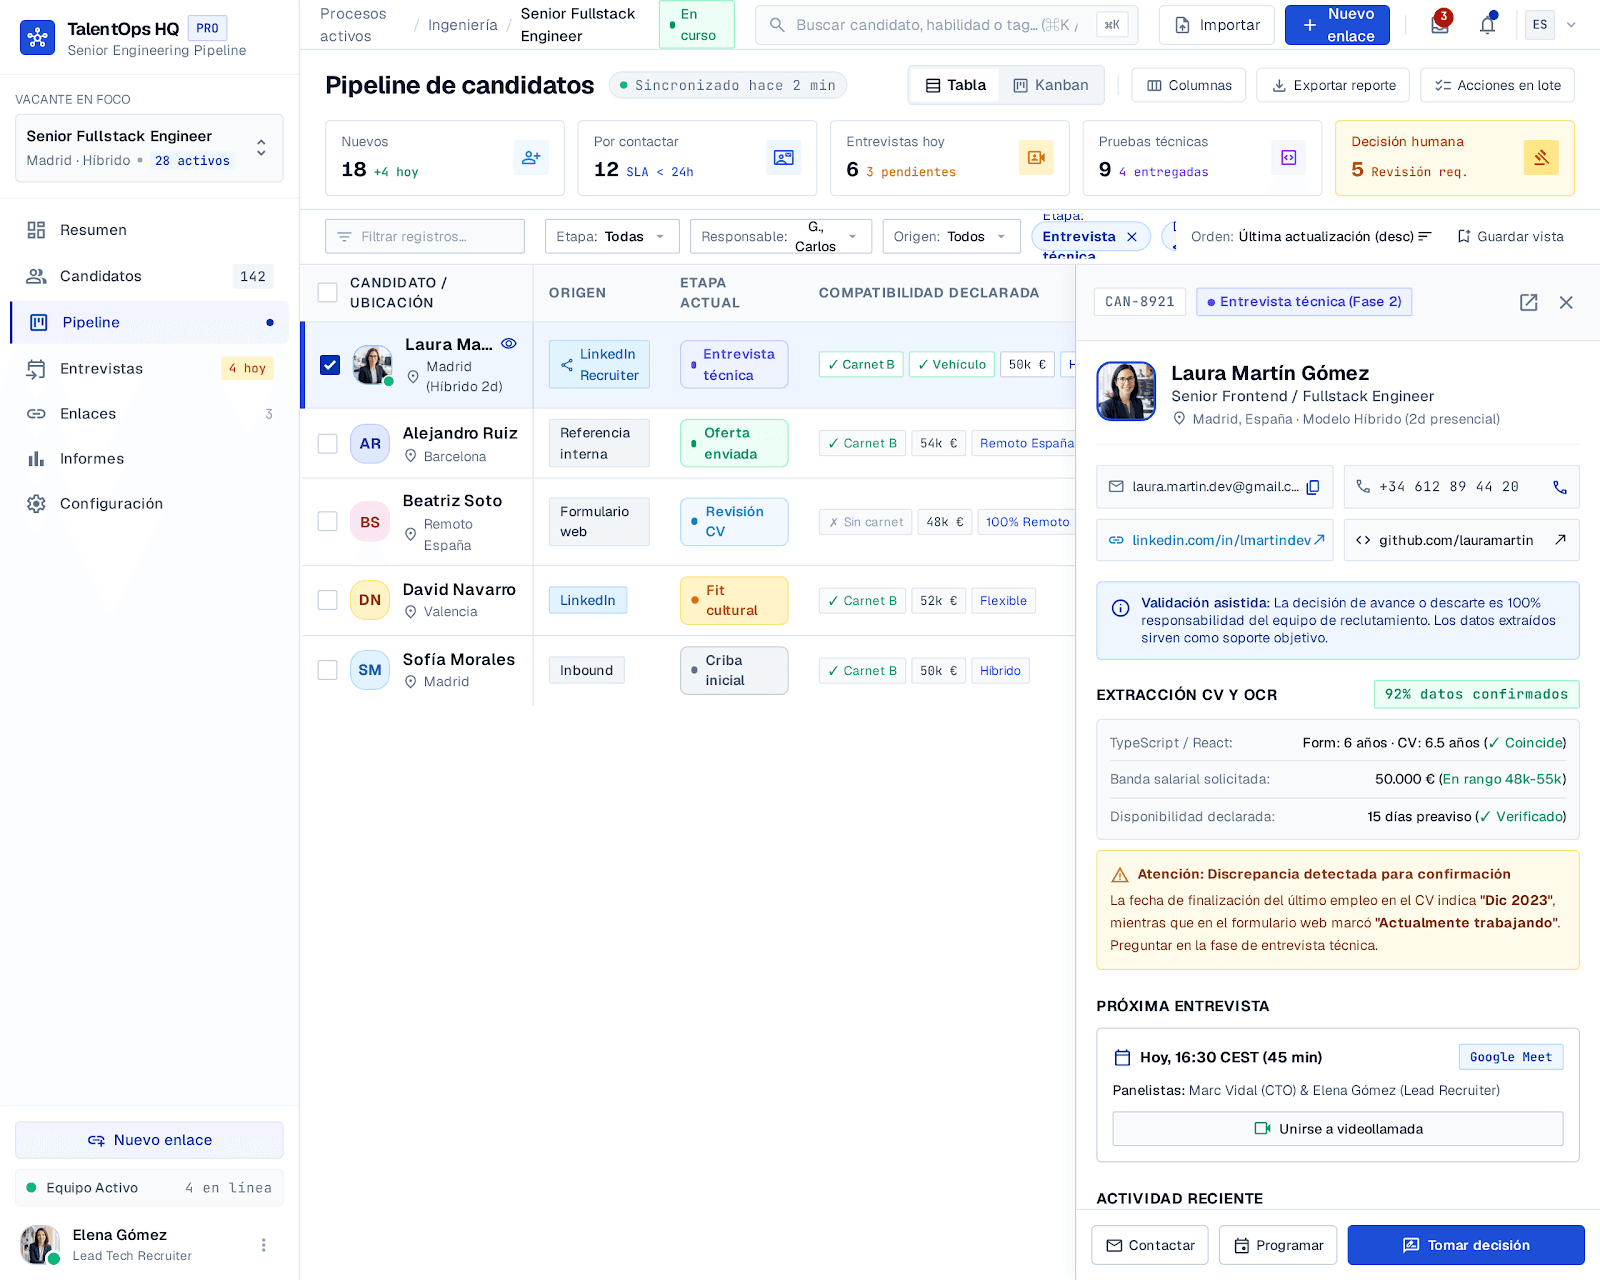
Task: Call candidate using the phone icon
Action: pyautogui.click(x=1560, y=487)
